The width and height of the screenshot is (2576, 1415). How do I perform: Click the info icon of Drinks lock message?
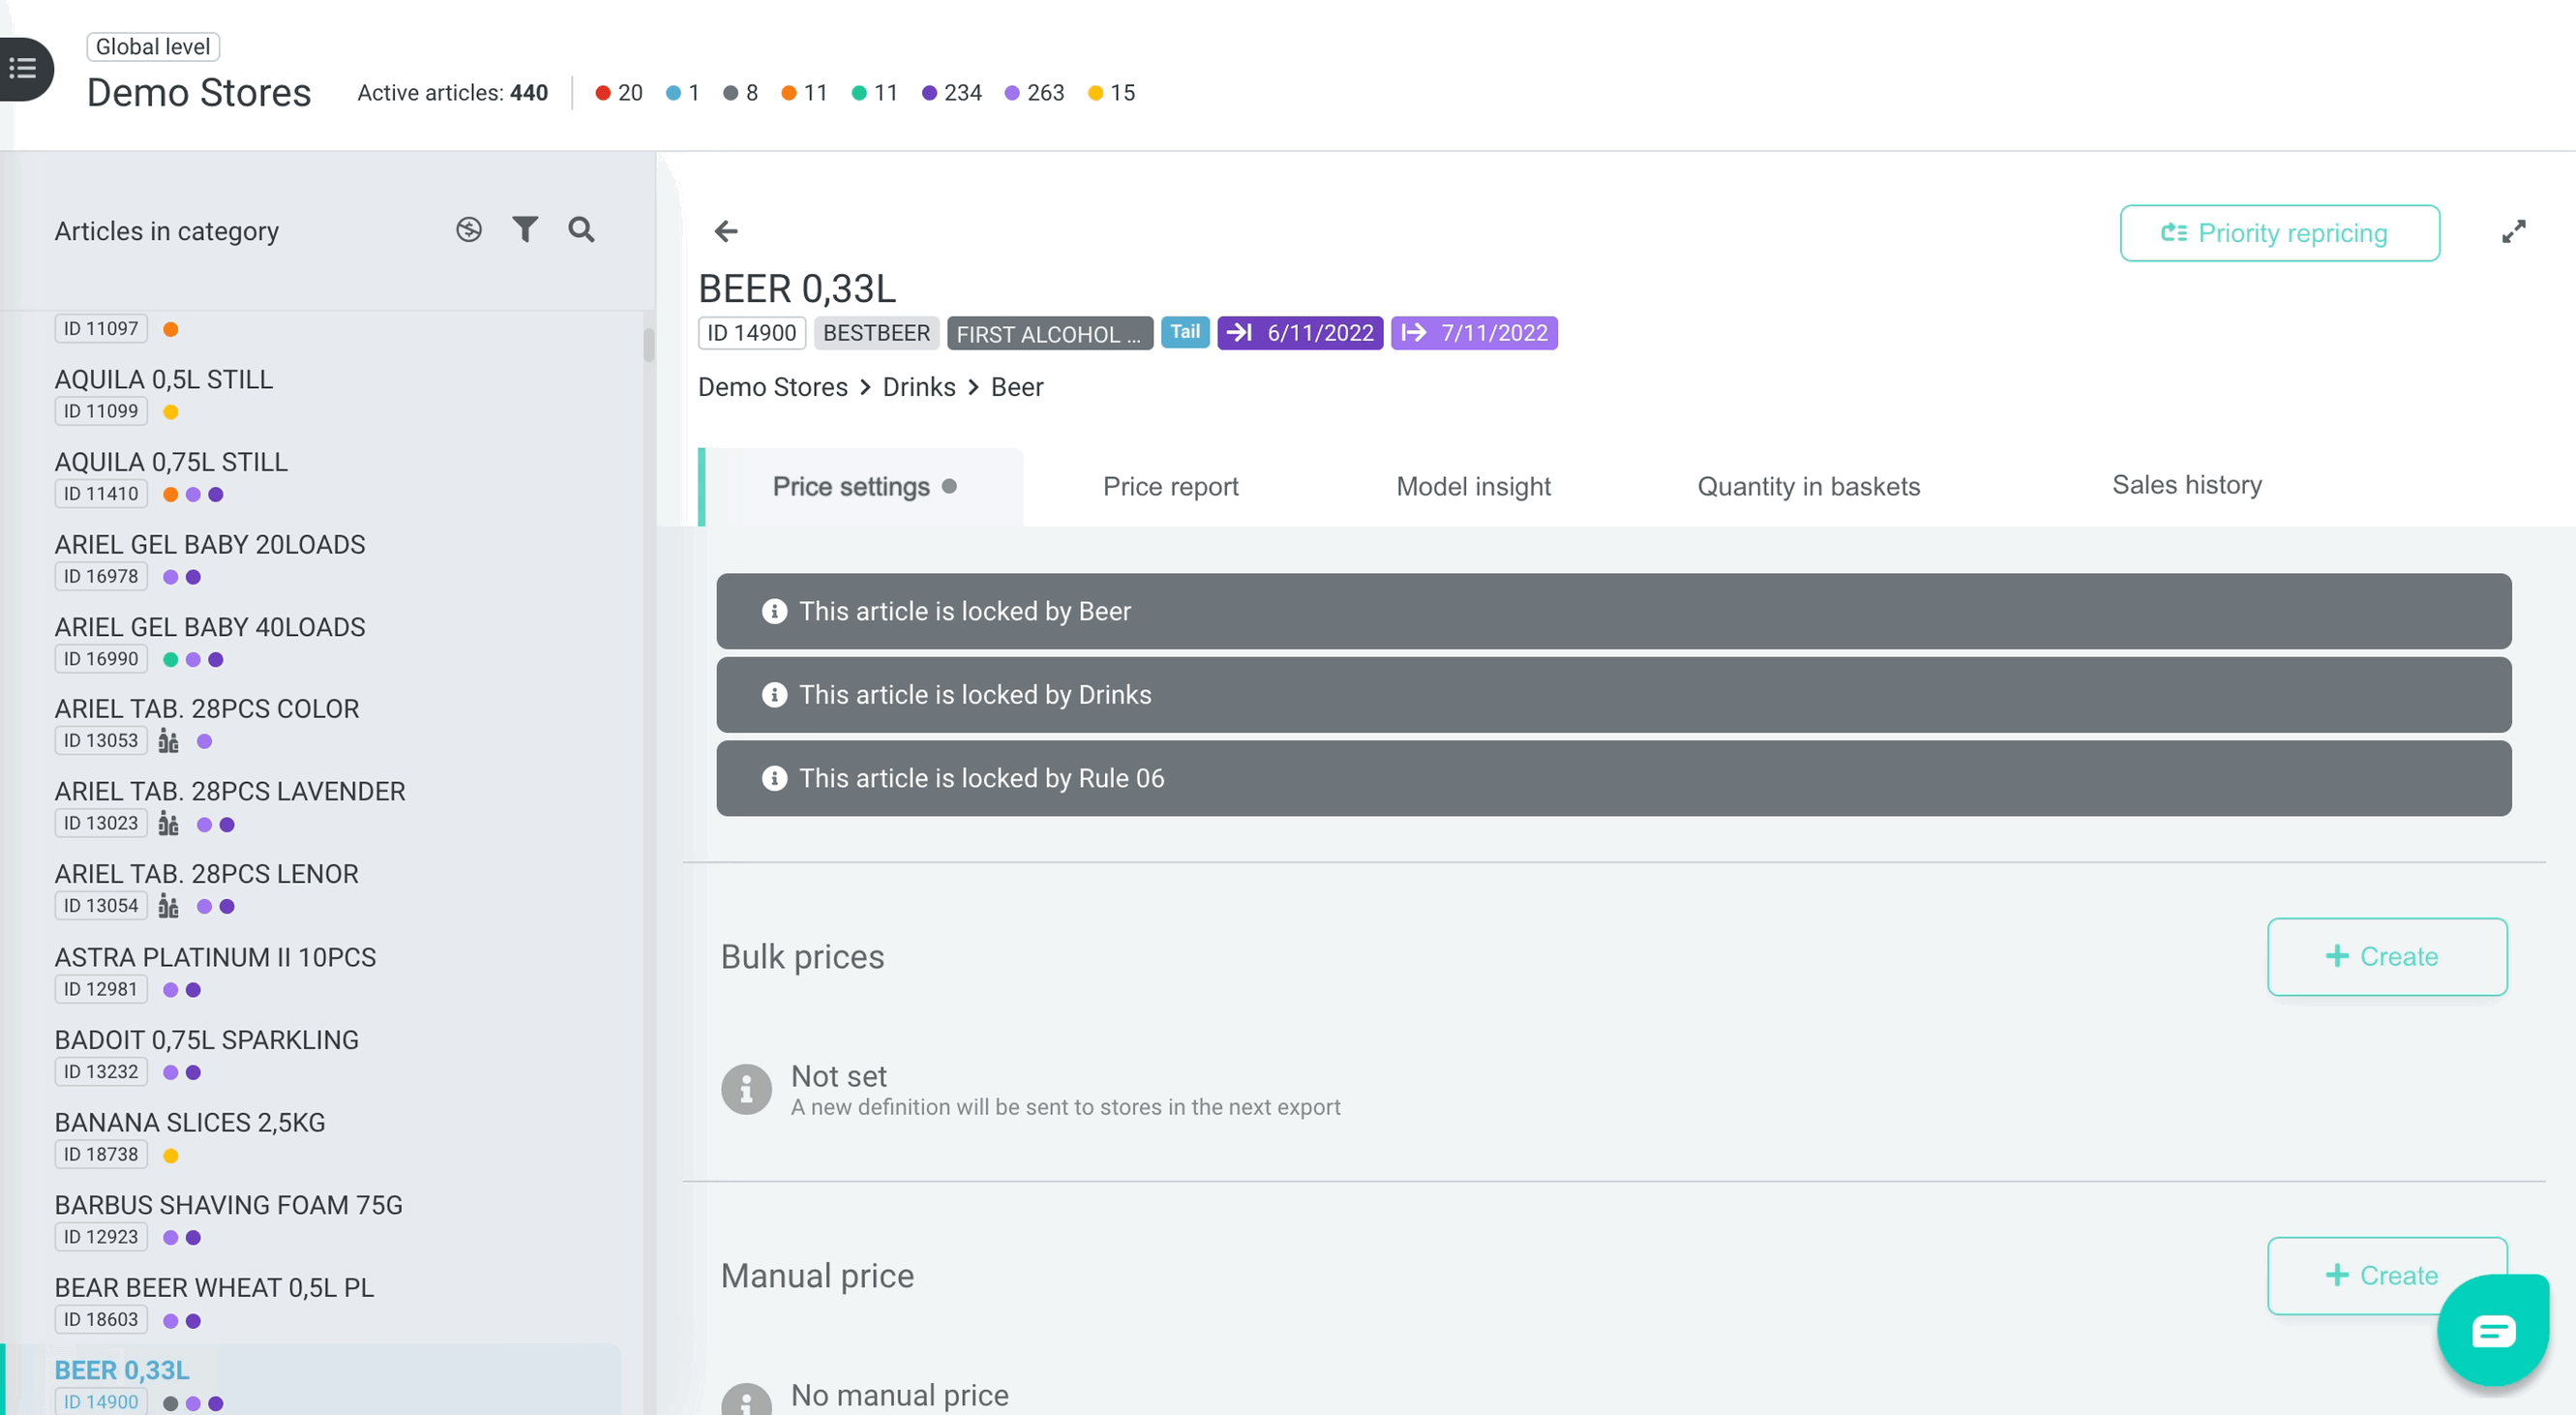[x=774, y=695]
